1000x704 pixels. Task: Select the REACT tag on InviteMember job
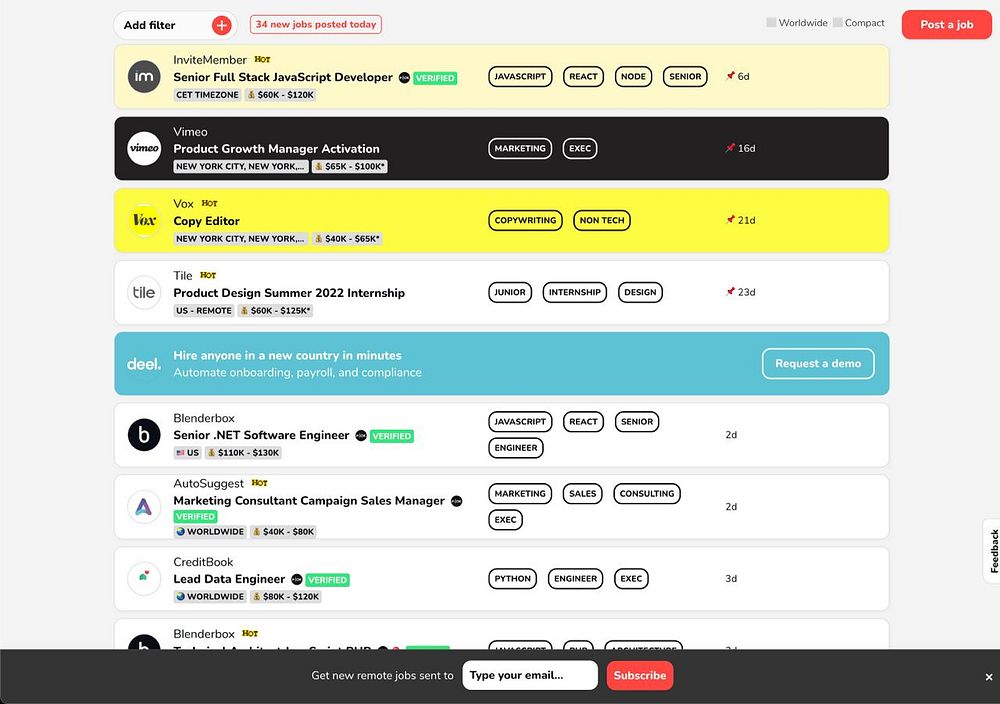coord(583,77)
